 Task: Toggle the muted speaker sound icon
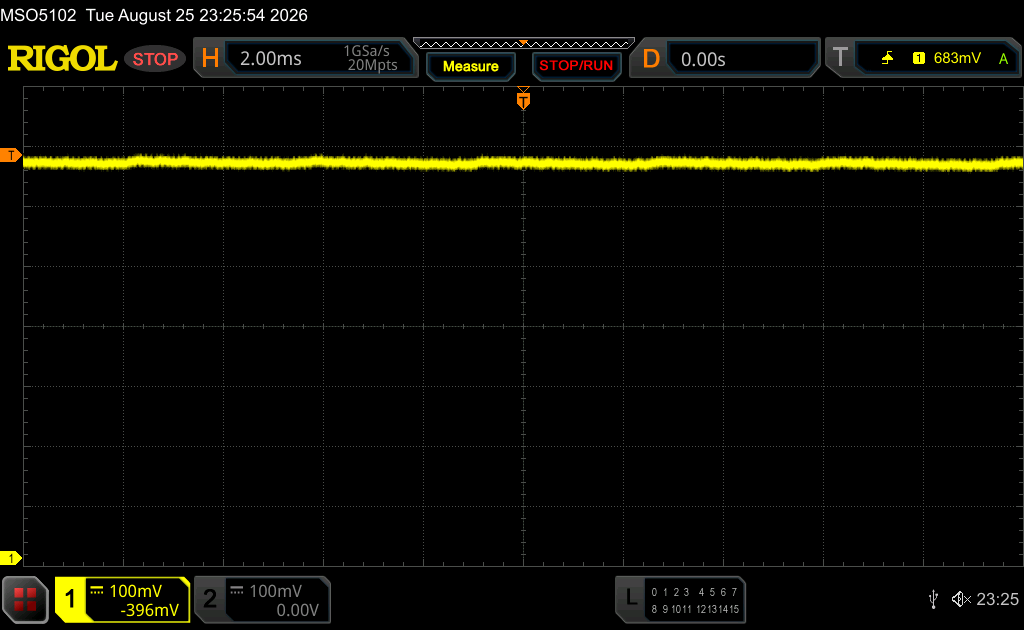pos(961,599)
